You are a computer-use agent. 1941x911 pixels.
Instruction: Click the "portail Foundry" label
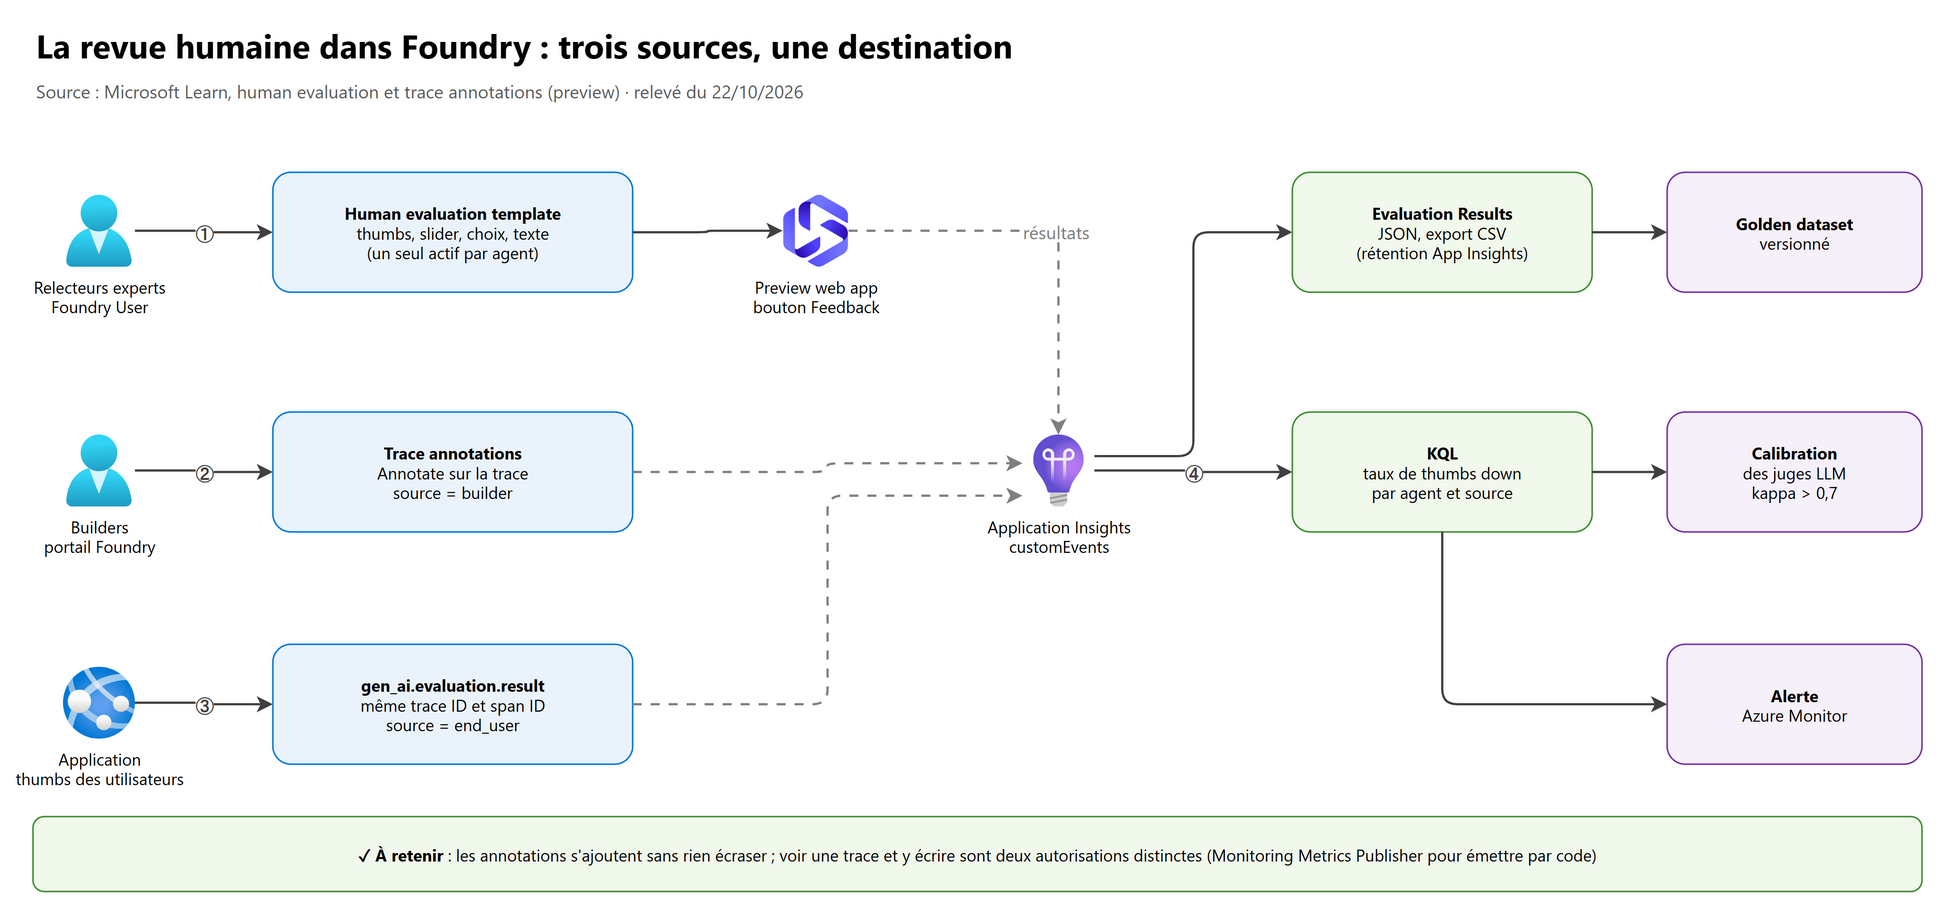[100, 547]
